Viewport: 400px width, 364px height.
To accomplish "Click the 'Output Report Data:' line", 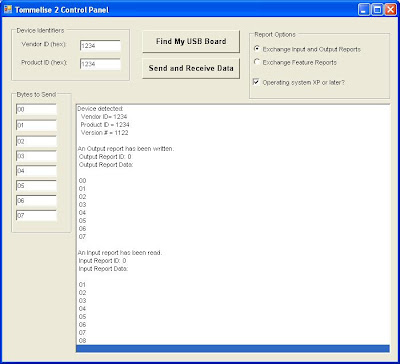I will 106,165.
